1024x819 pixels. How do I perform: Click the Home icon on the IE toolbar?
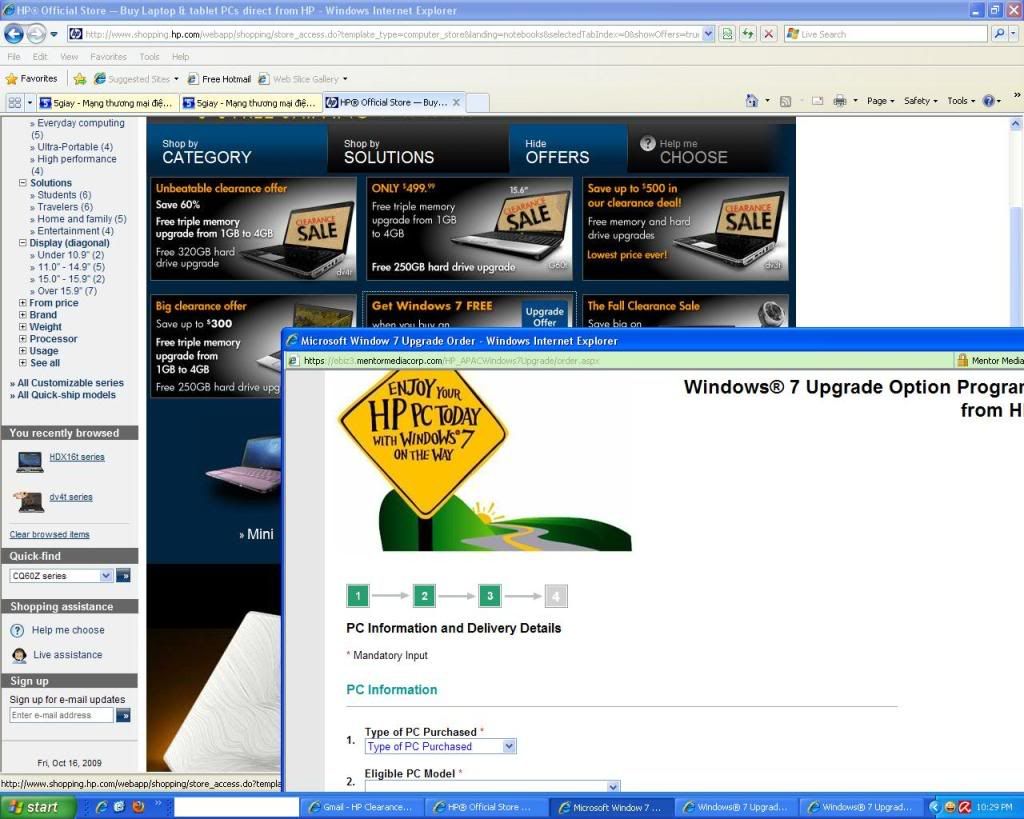coord(752,101)
